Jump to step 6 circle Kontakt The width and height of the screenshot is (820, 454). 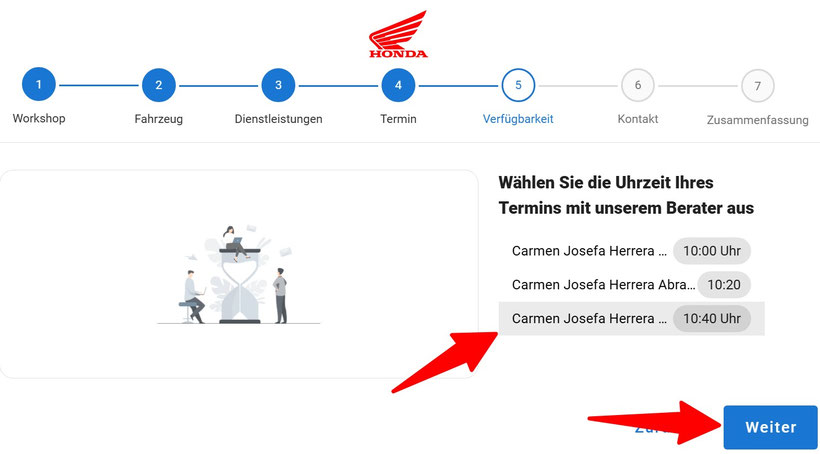pyautogui.click(x=637, y=85)
